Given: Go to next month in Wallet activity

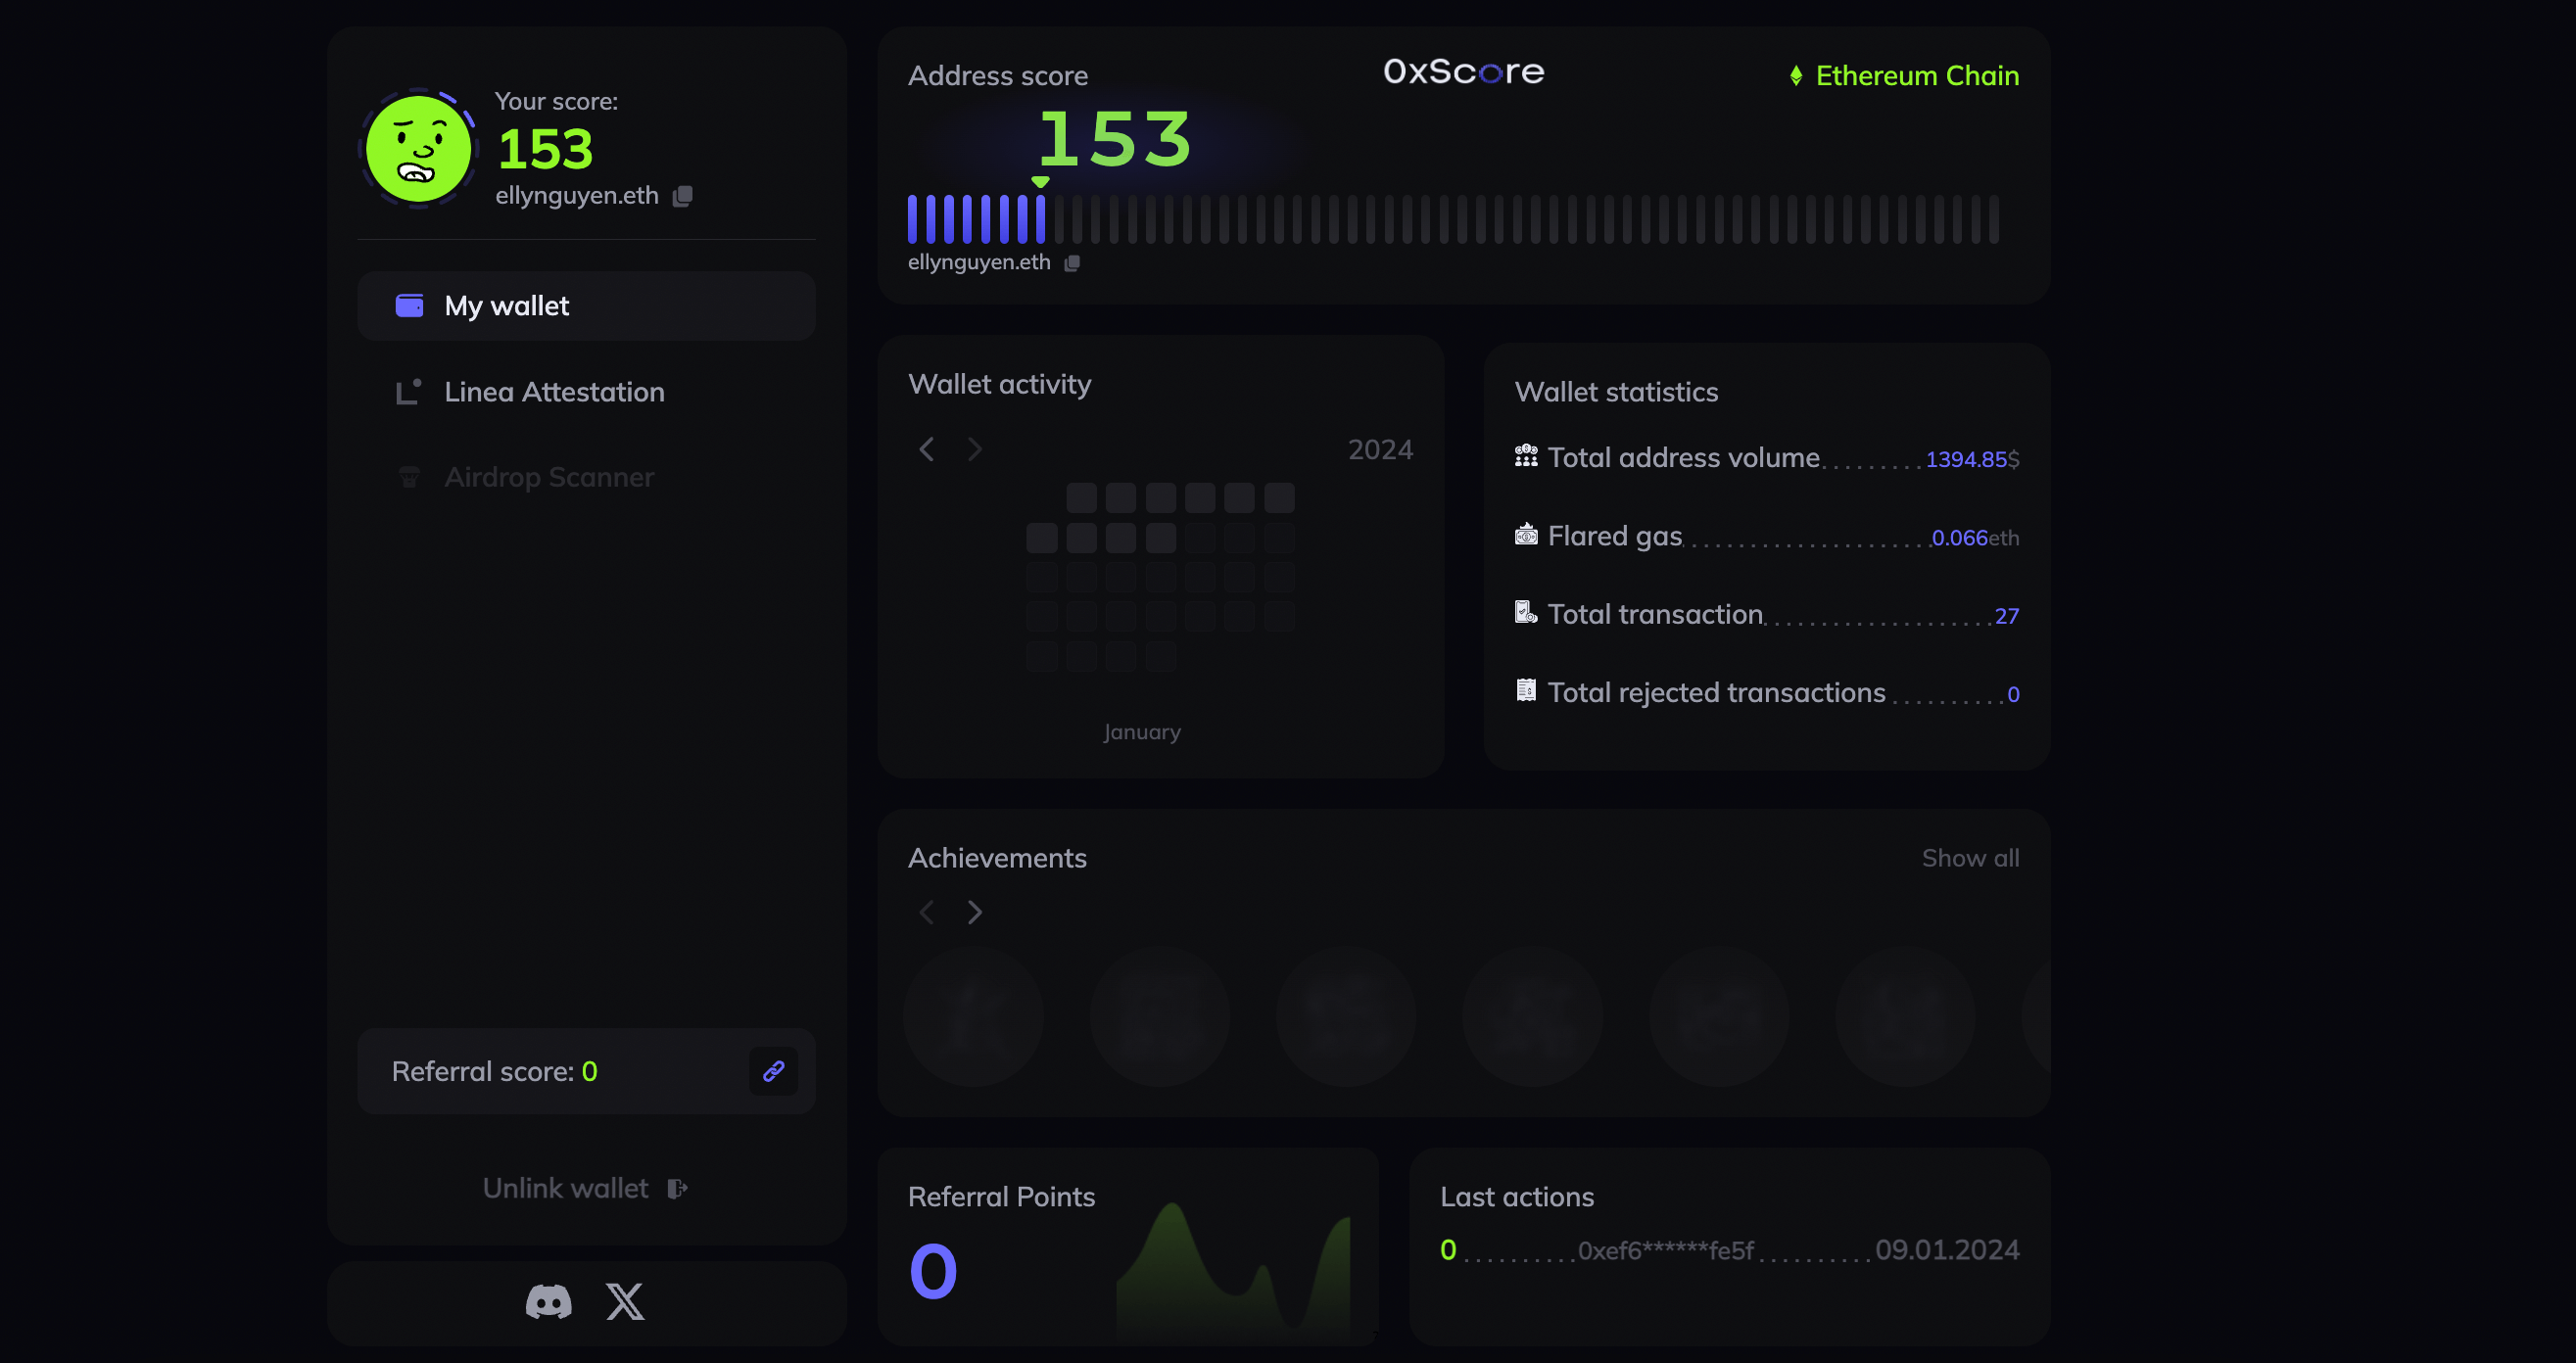Looking at the screenshot, I should (x=975, y=449).
